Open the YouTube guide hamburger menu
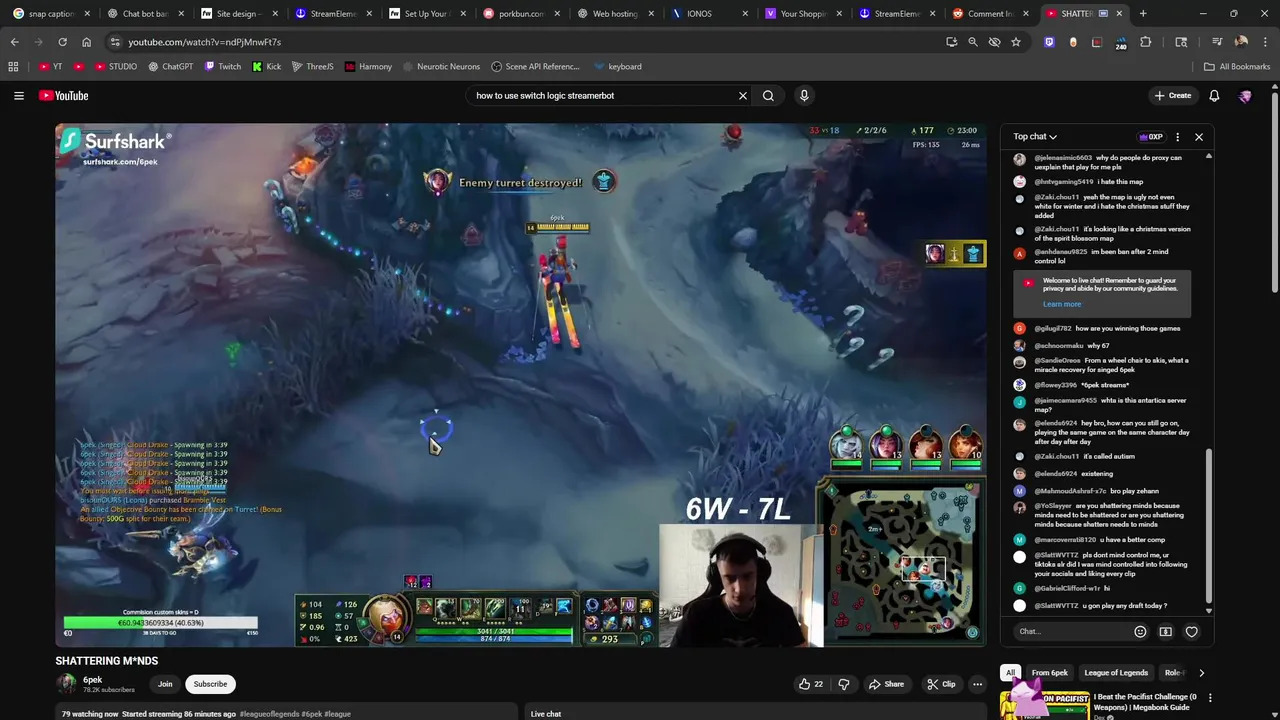Viewport: 1280px width, 720px height. [19, 96]
